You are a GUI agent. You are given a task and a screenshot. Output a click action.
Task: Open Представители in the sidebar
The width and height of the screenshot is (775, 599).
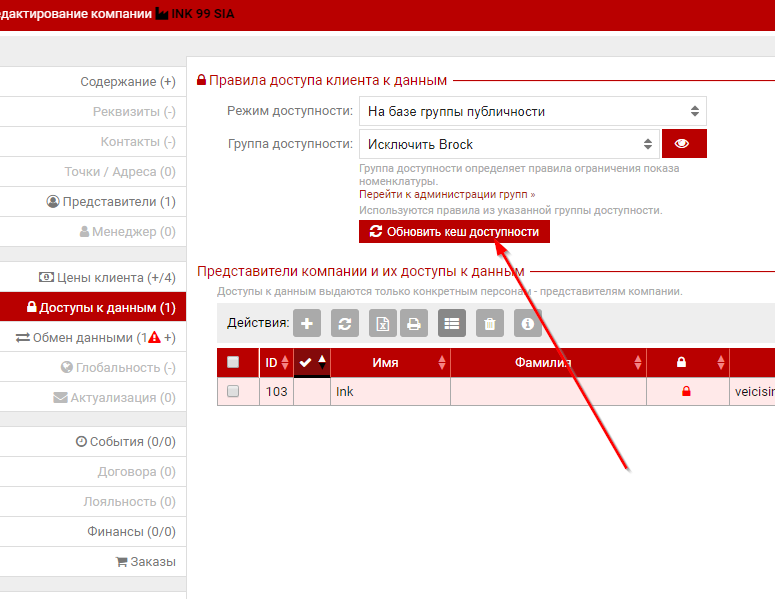pyautogui.click(x=110, y=201)
